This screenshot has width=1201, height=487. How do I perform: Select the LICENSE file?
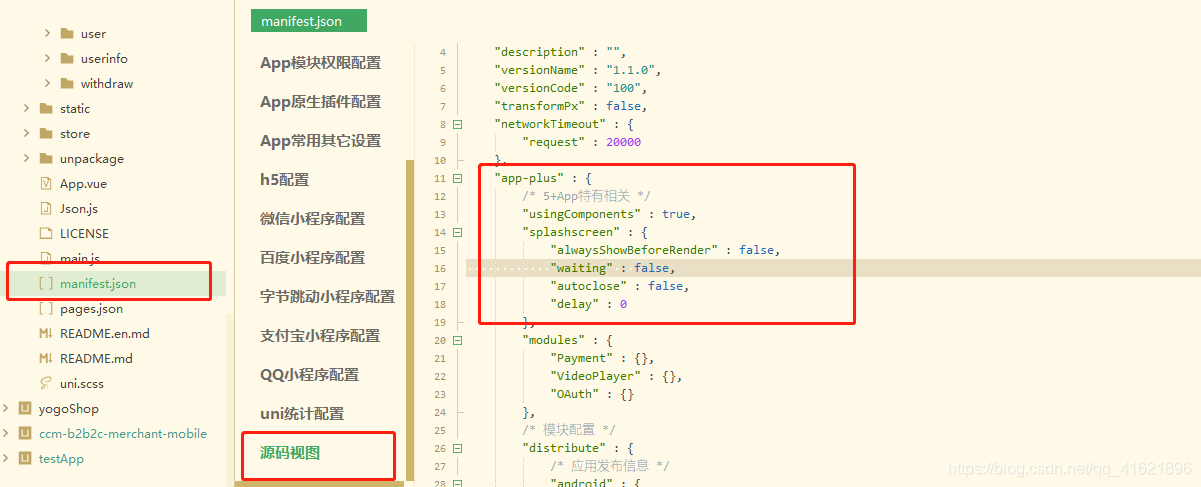click(x=84, y=233)
